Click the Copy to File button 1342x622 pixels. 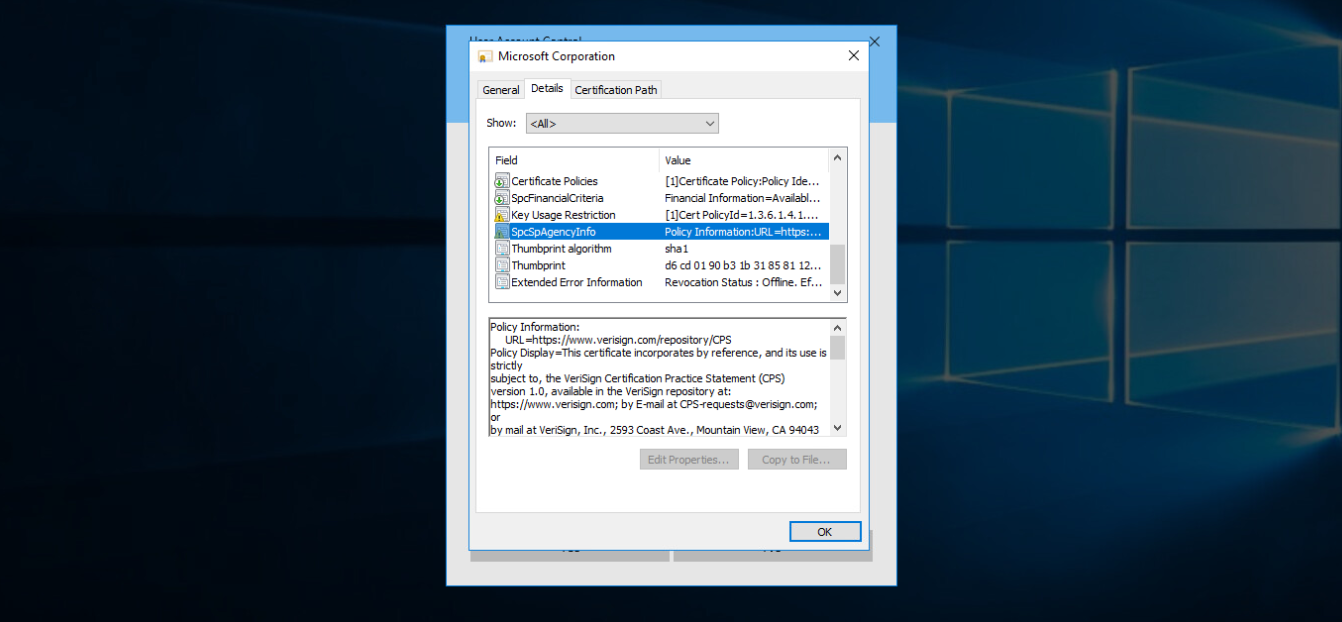[797, 460]
